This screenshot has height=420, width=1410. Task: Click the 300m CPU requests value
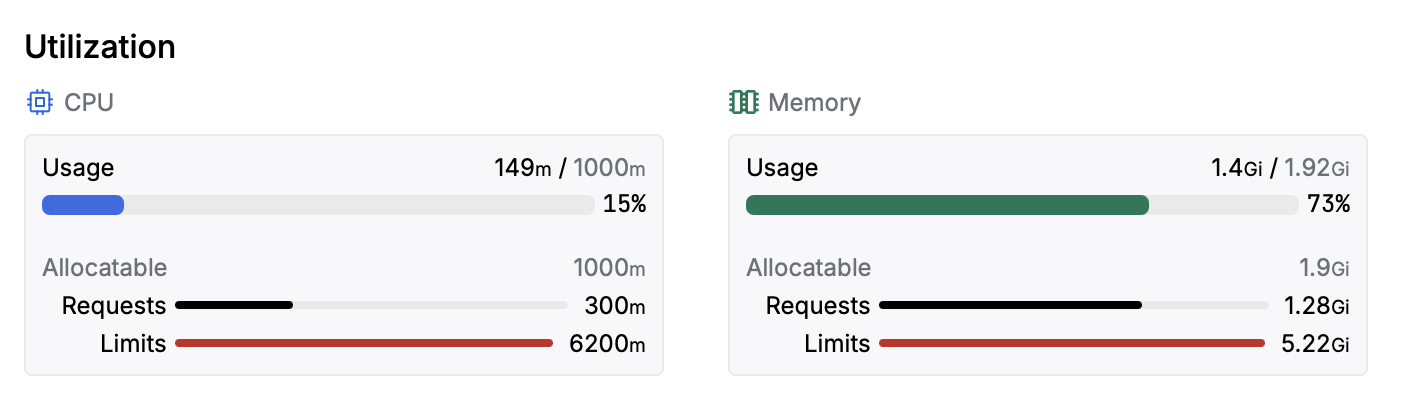[x=615, y=306]
